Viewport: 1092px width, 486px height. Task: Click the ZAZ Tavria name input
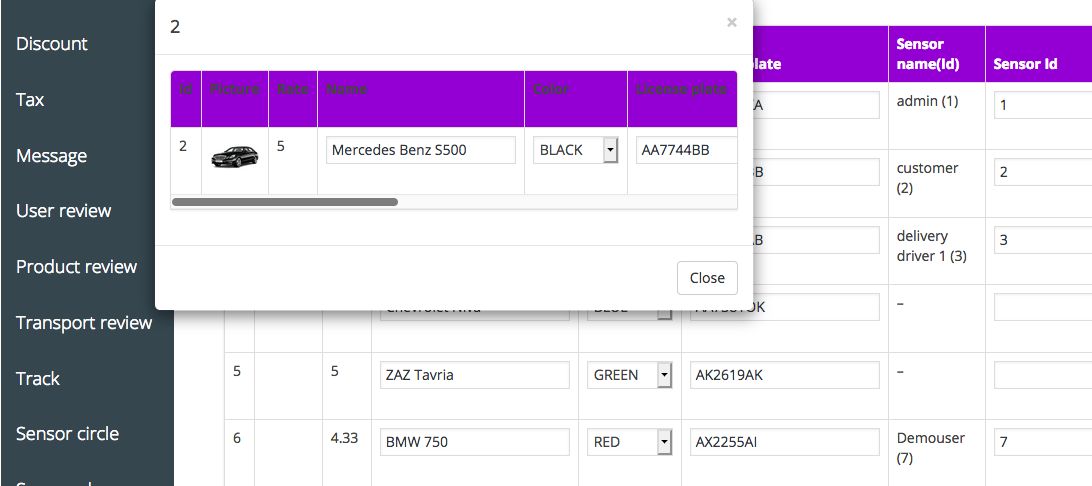pos(474,375)
